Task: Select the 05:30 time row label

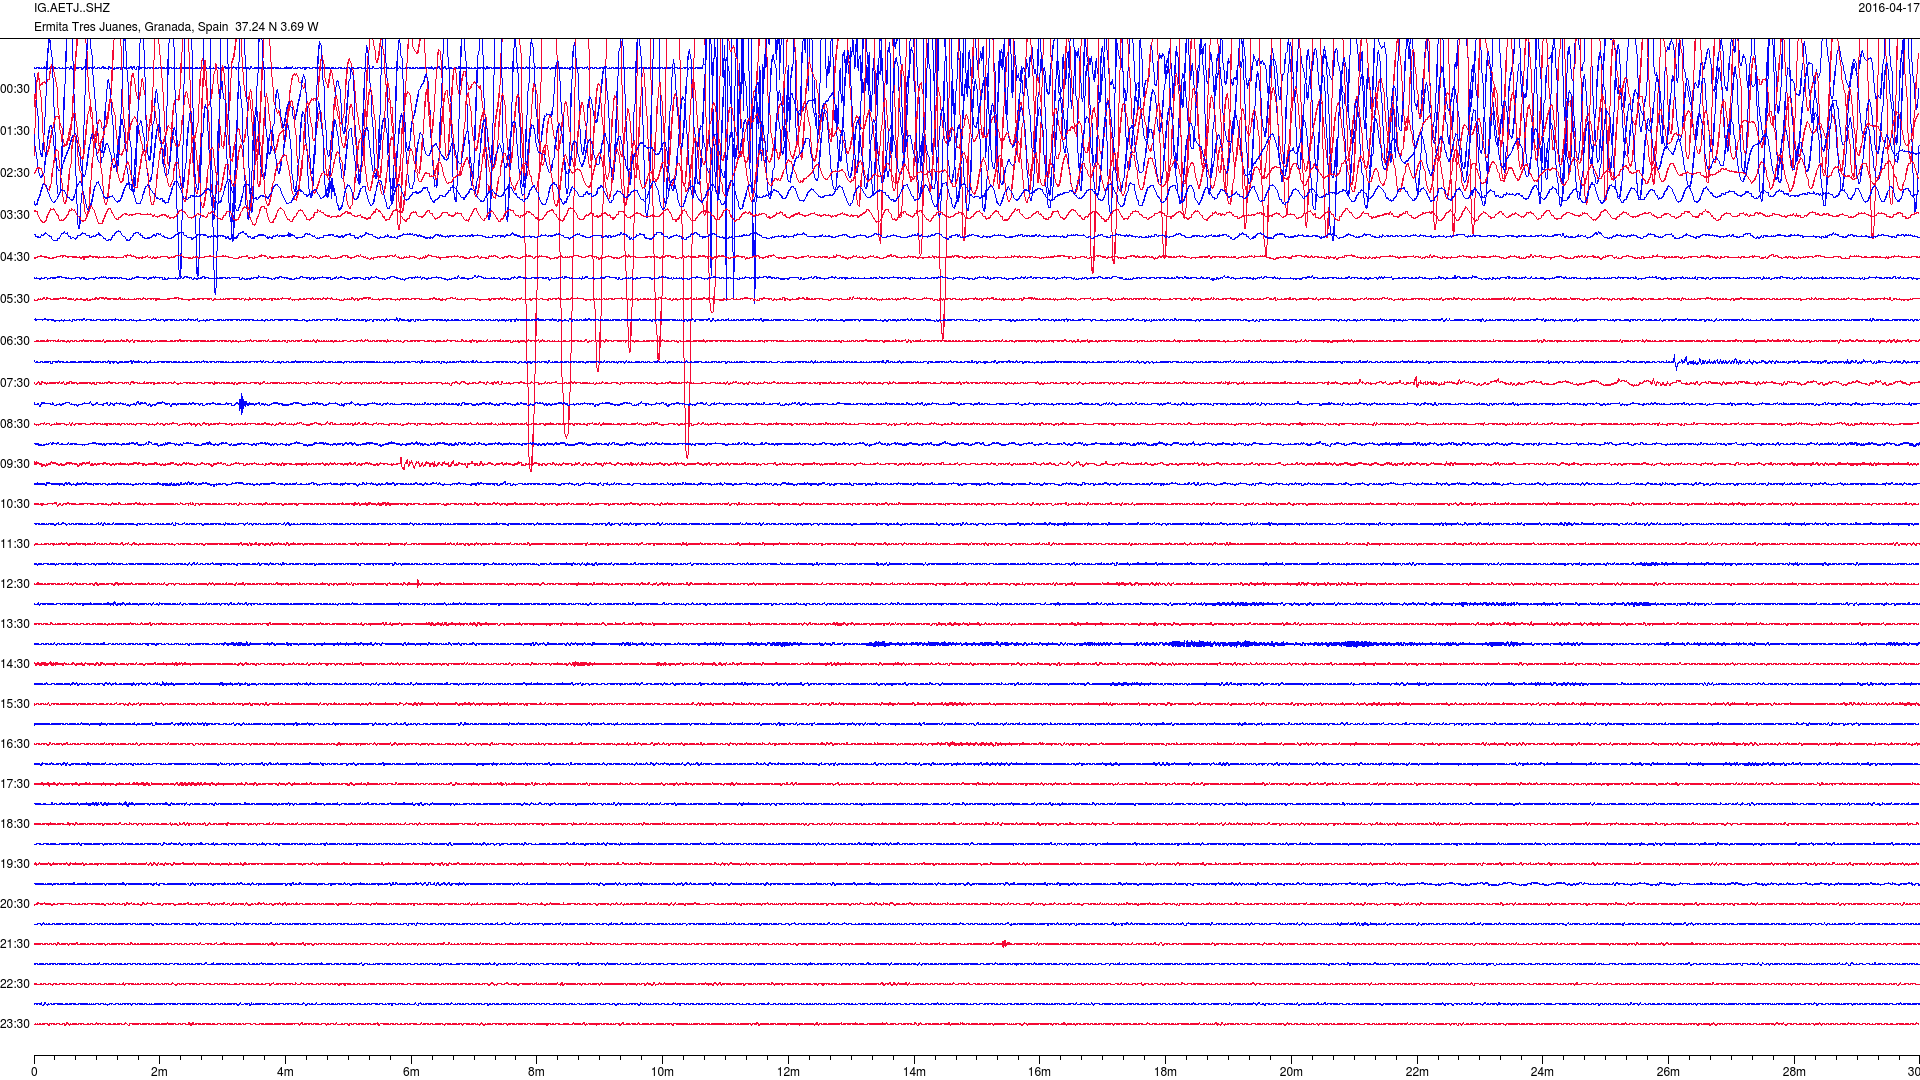Action: 15,299
